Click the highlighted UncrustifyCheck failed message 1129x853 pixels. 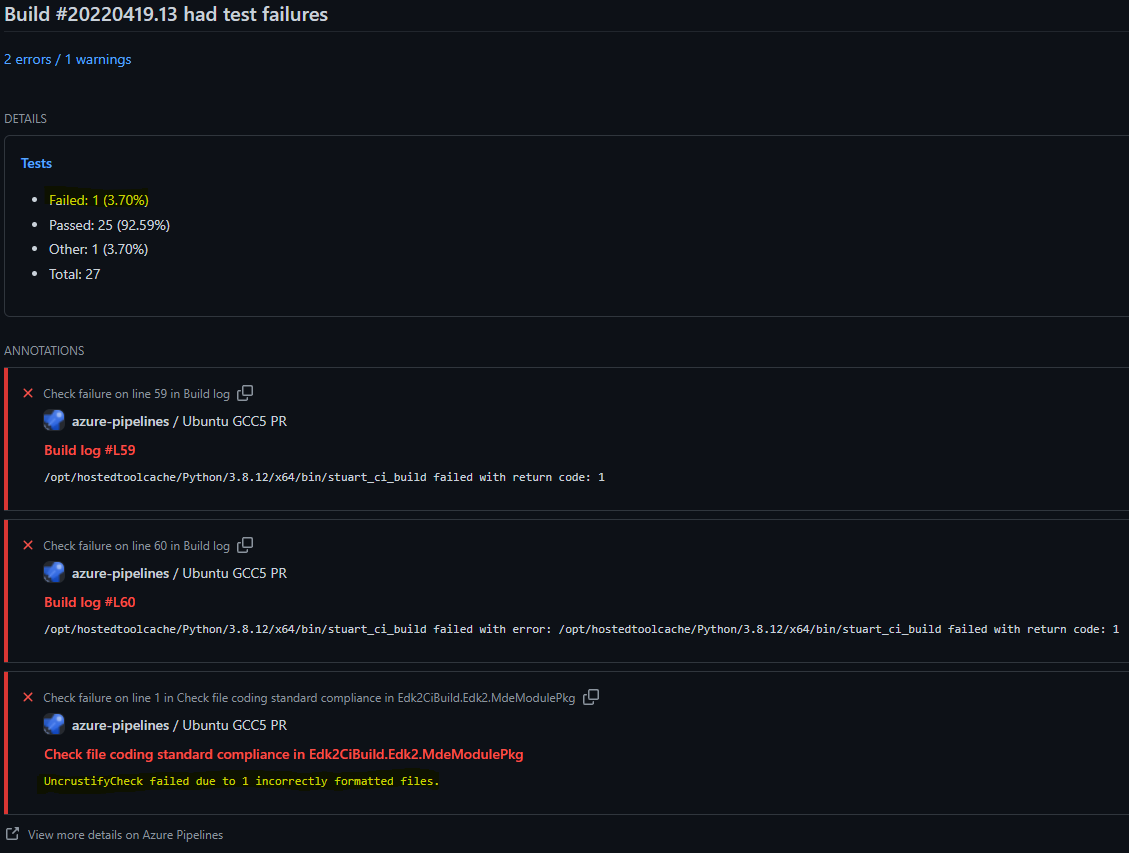(x=241, y=781)
